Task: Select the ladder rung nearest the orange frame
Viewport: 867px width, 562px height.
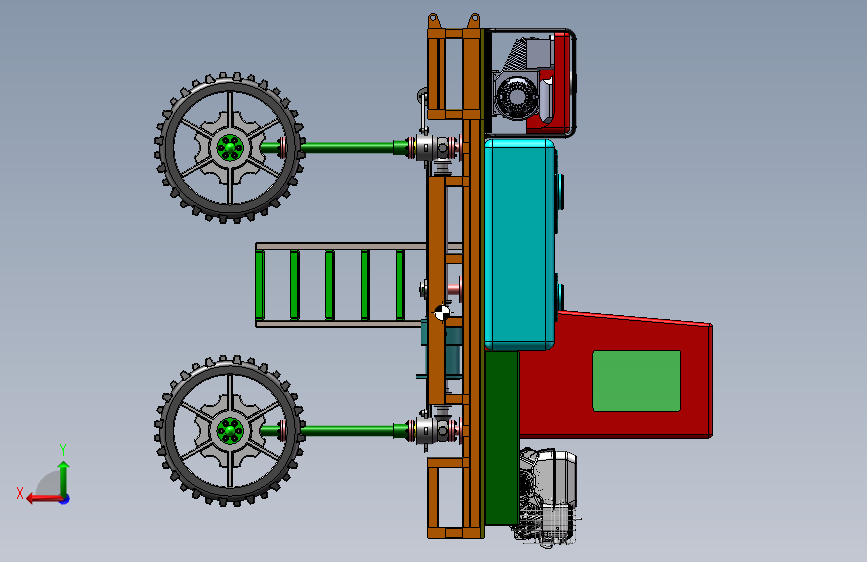Action: click(x=400, y=285)
